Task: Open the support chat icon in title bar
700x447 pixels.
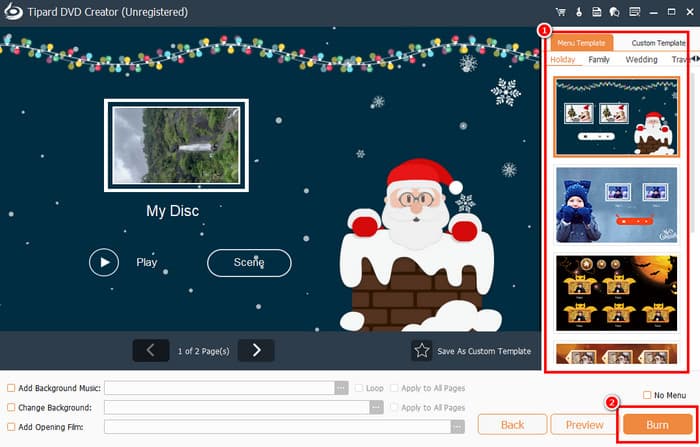Action: tap(613, 12)
